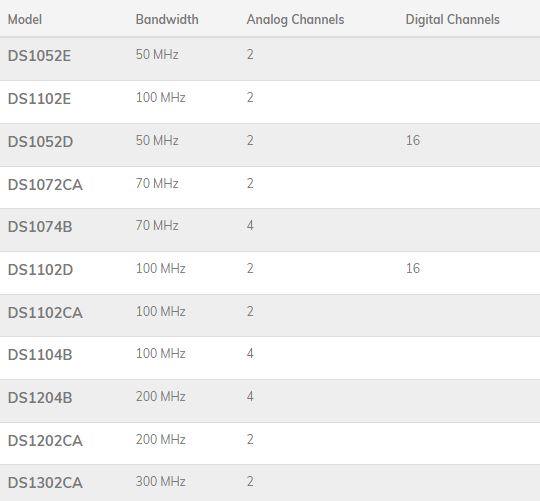Select the 300 MHz bandwidth cell
540x501 pixels.
[161, 481]
